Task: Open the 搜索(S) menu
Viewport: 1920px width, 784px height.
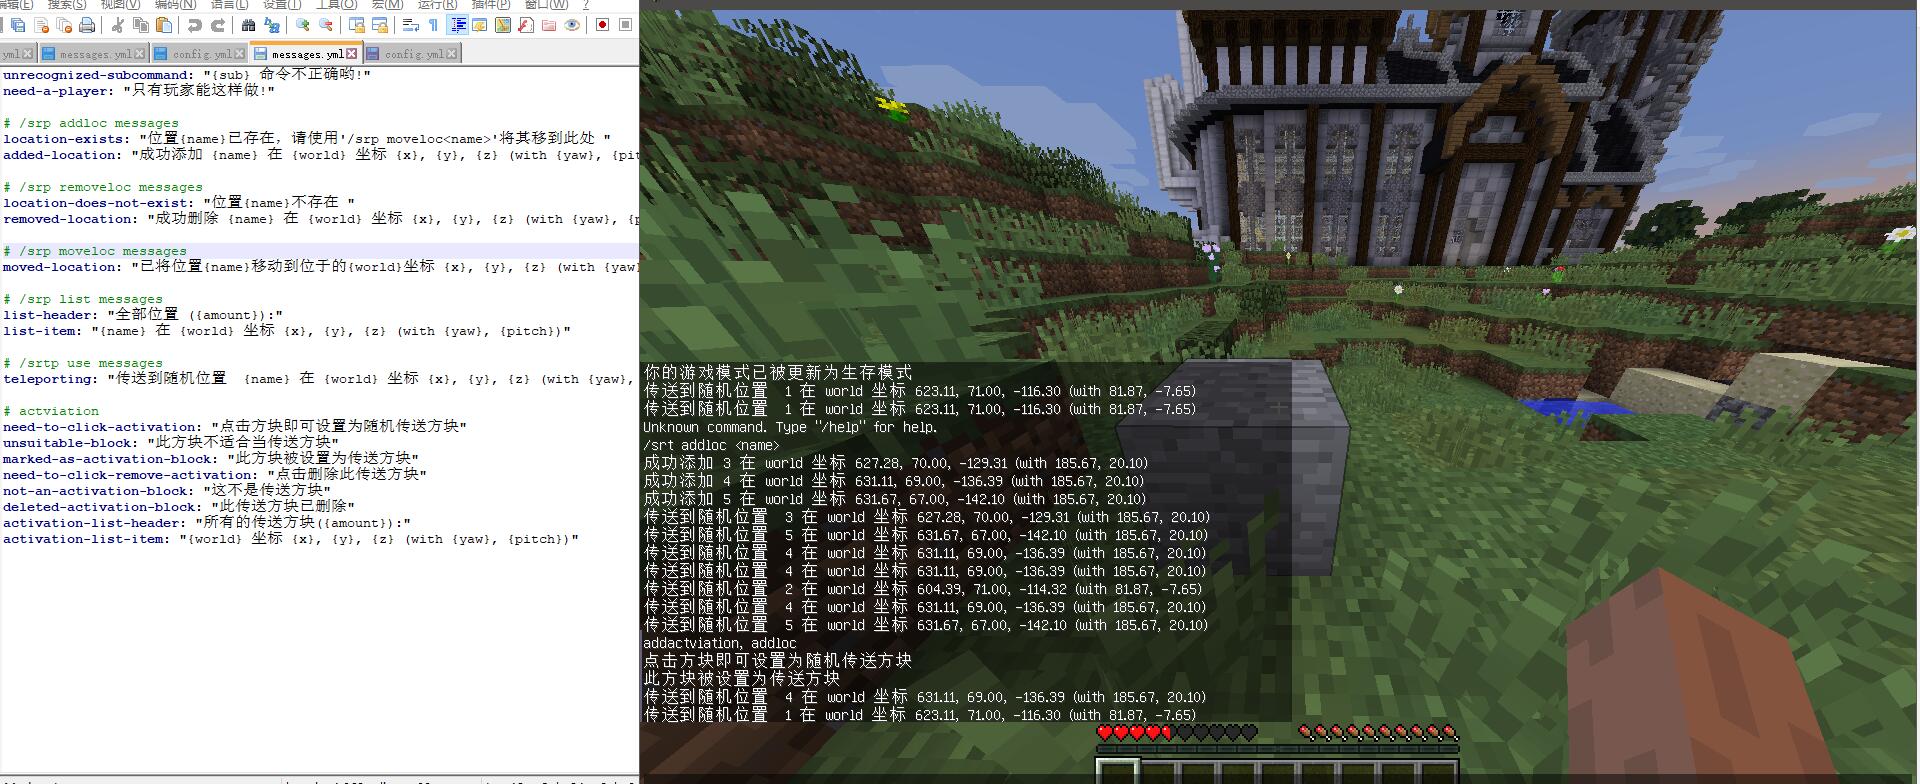Action: [x=67, y=5]
